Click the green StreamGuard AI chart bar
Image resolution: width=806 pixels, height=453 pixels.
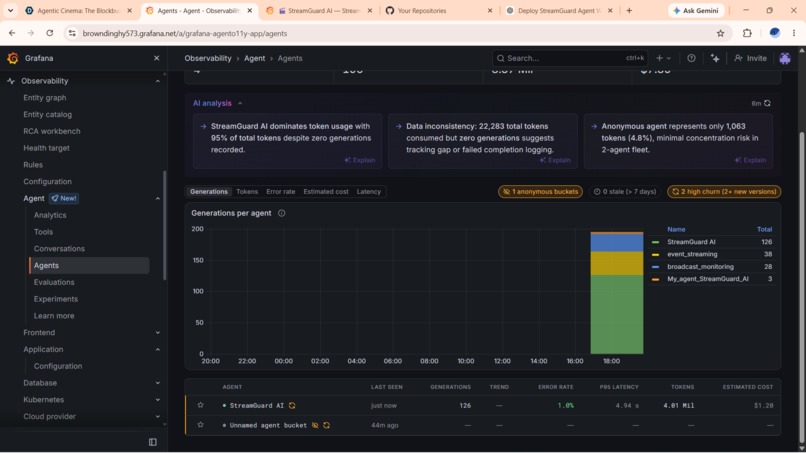[616, 314]
